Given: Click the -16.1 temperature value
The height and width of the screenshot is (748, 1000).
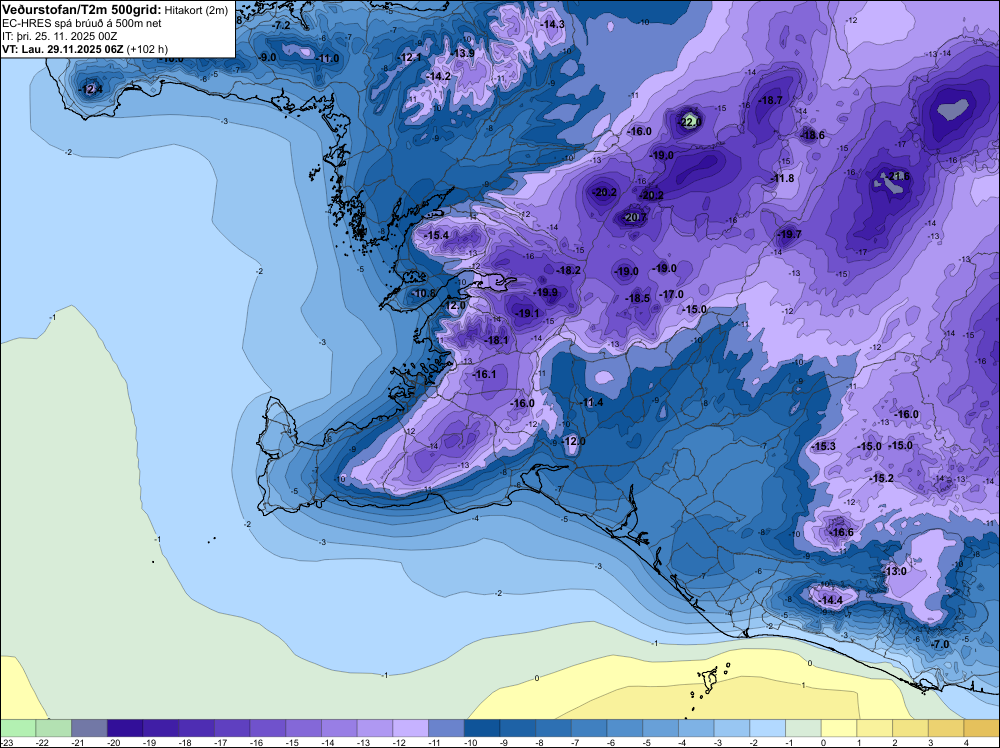Looking at the screenshot, I should pyautogui.click(x=484, y=374).
